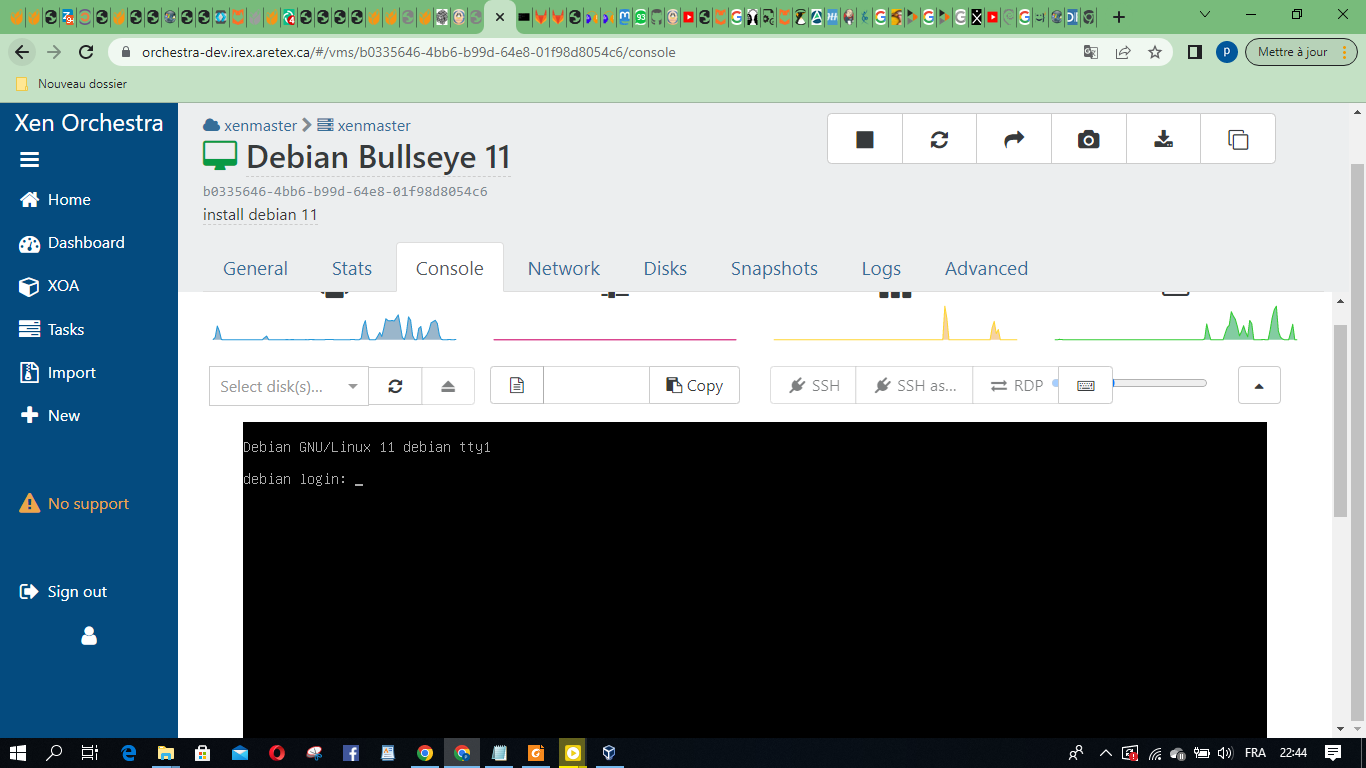
Task: Edit the 'install debian 11' description
Action: 260,215
